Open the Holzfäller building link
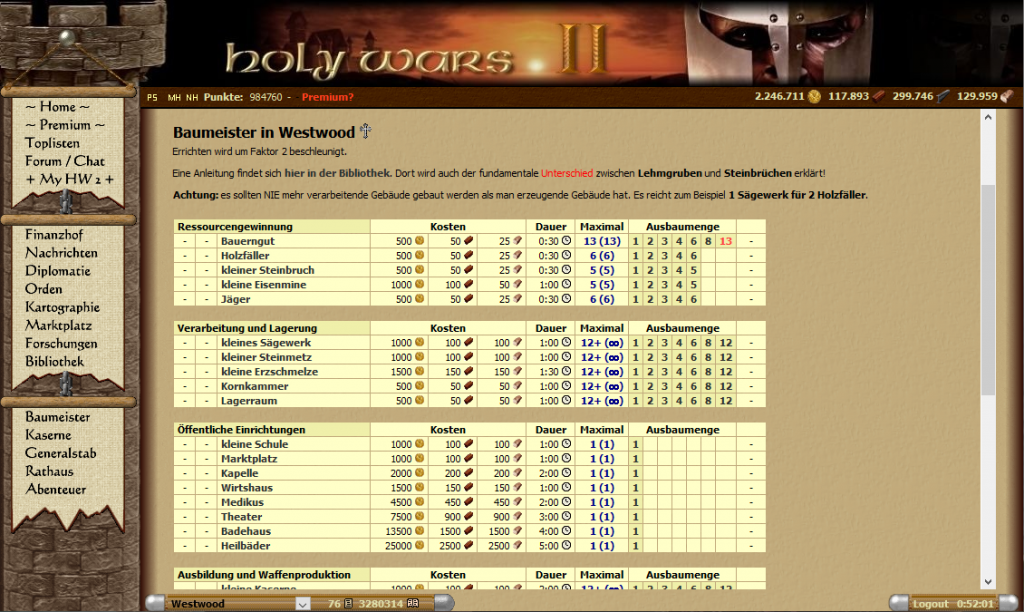 coord(246,256)
